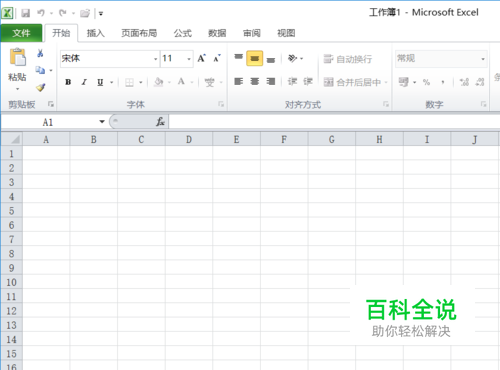Viewport: 500px width, 370px height.
Task: Open 合并后居中 dropdown arrow
Action: (386, 82)
